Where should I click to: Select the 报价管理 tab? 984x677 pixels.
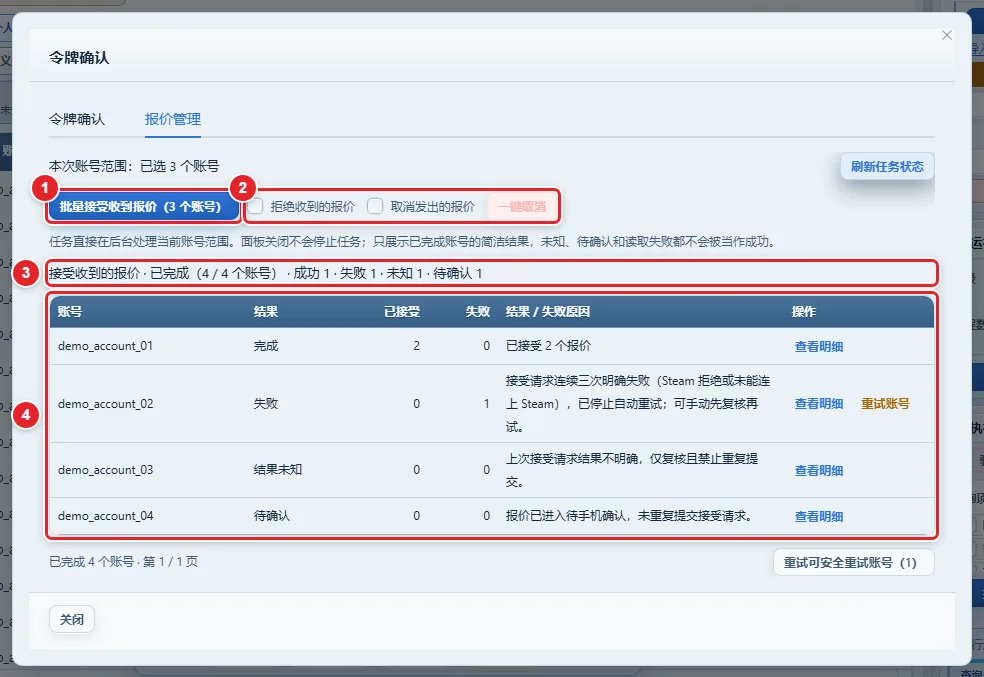[x=173, y=119]
